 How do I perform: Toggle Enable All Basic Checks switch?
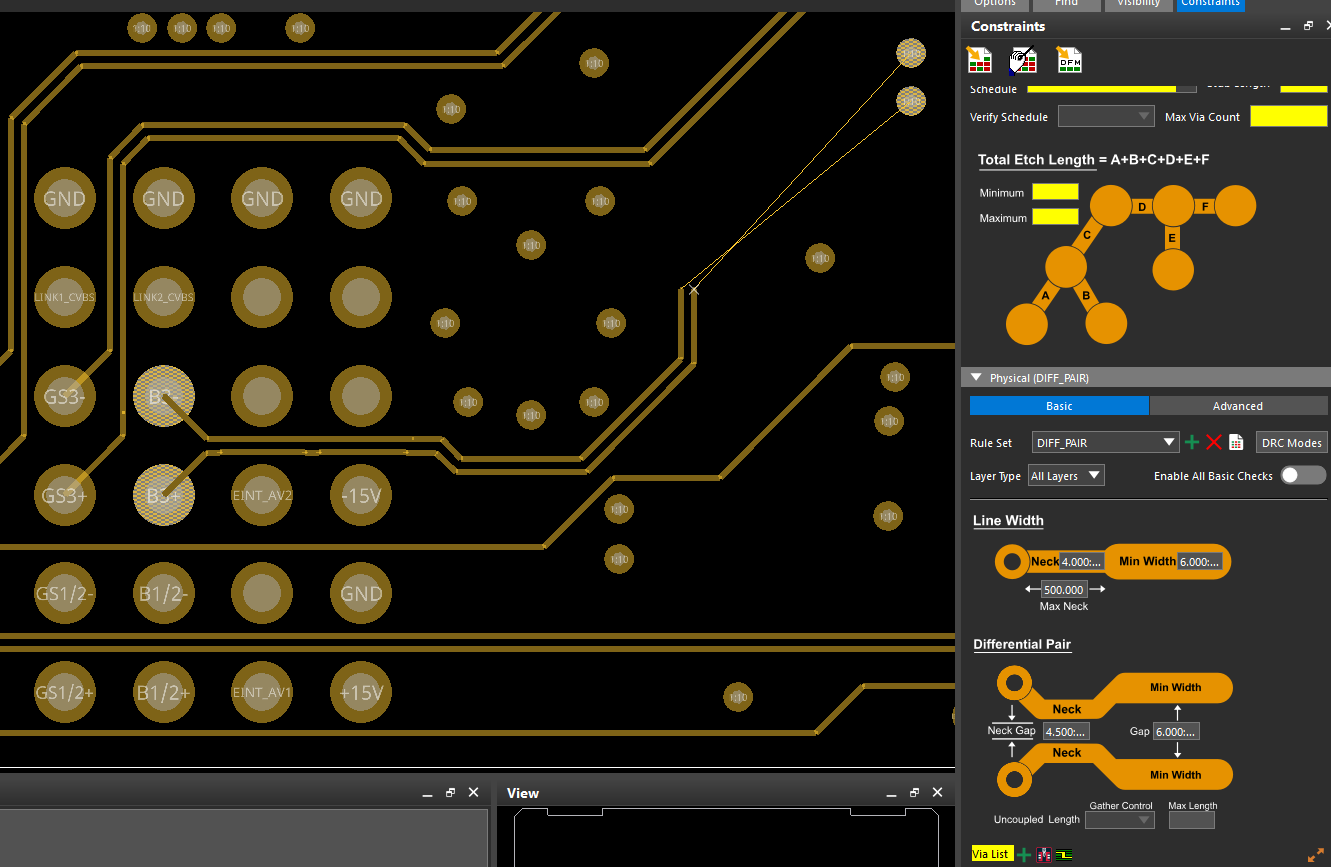pyautogui.click(x=1303, y=475)
